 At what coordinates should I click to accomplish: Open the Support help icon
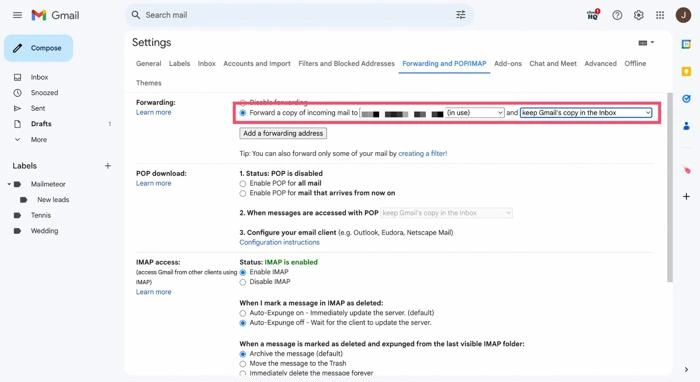point(617,15)
